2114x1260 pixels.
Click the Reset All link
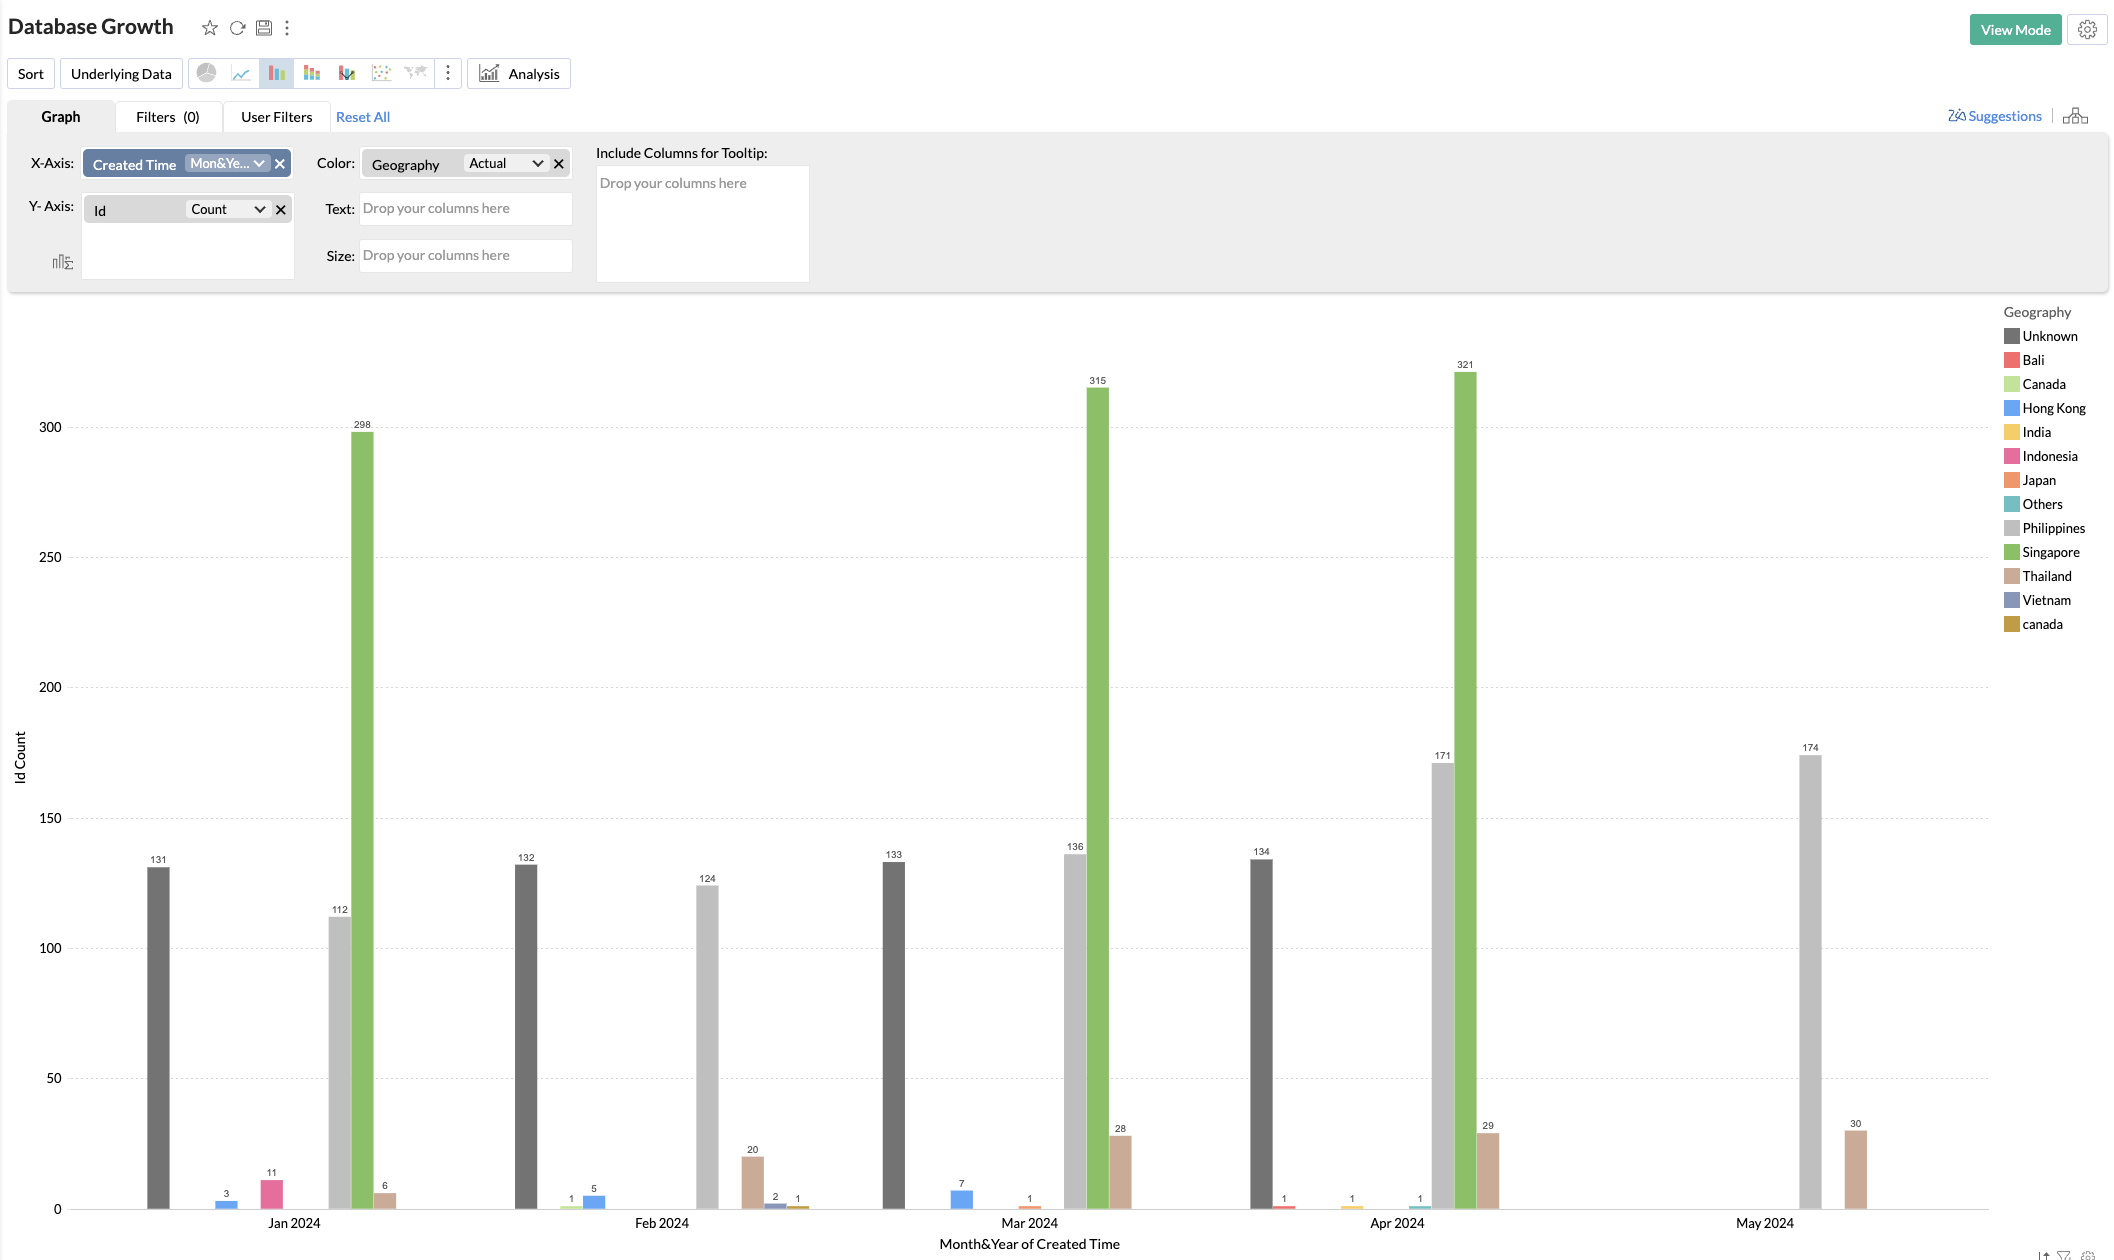click(x=362, y=117)
